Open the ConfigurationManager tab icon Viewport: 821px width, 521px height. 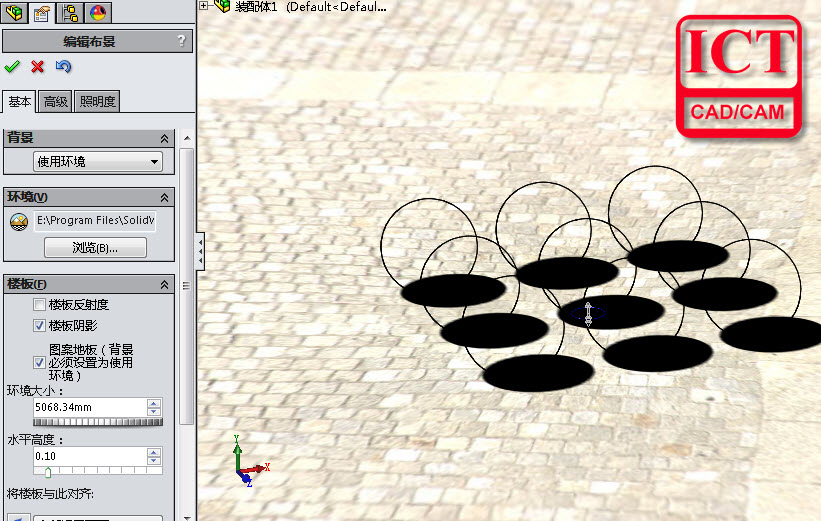[x=71, y=13]
